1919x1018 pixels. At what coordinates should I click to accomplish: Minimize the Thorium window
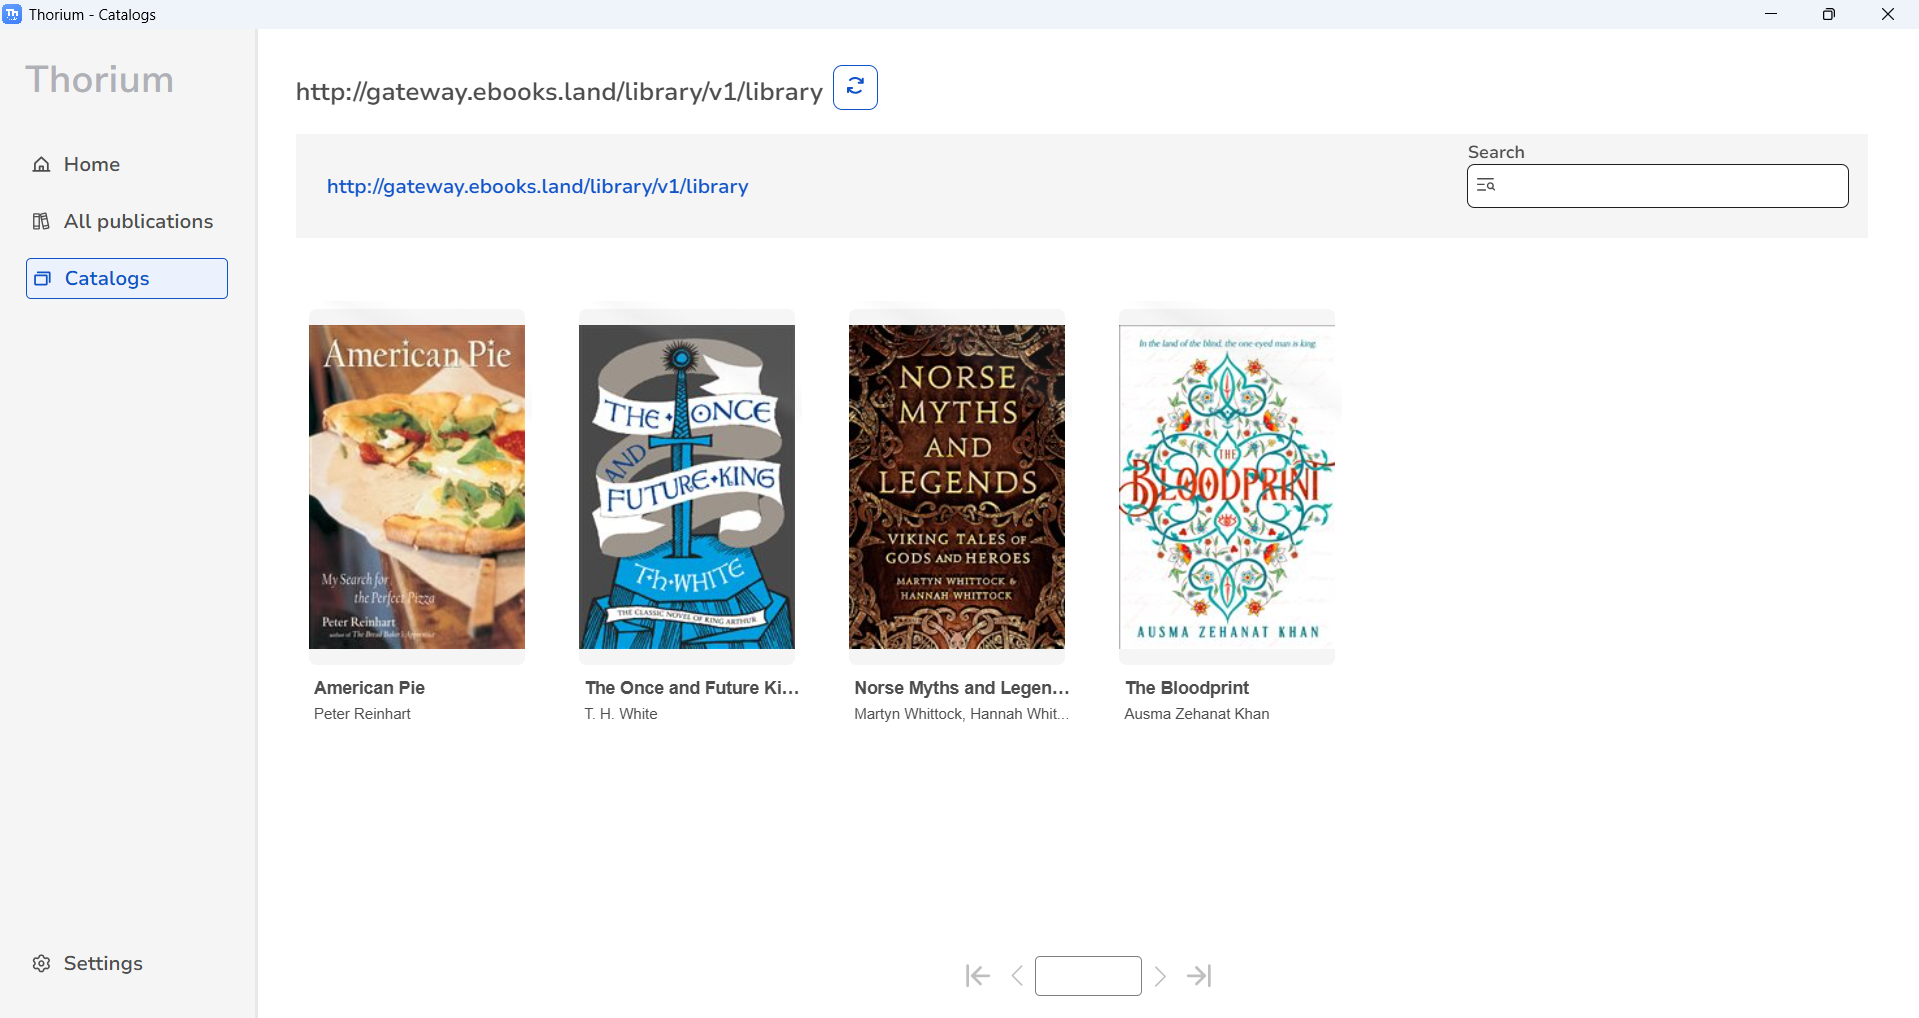click(x=1771, y=14)
